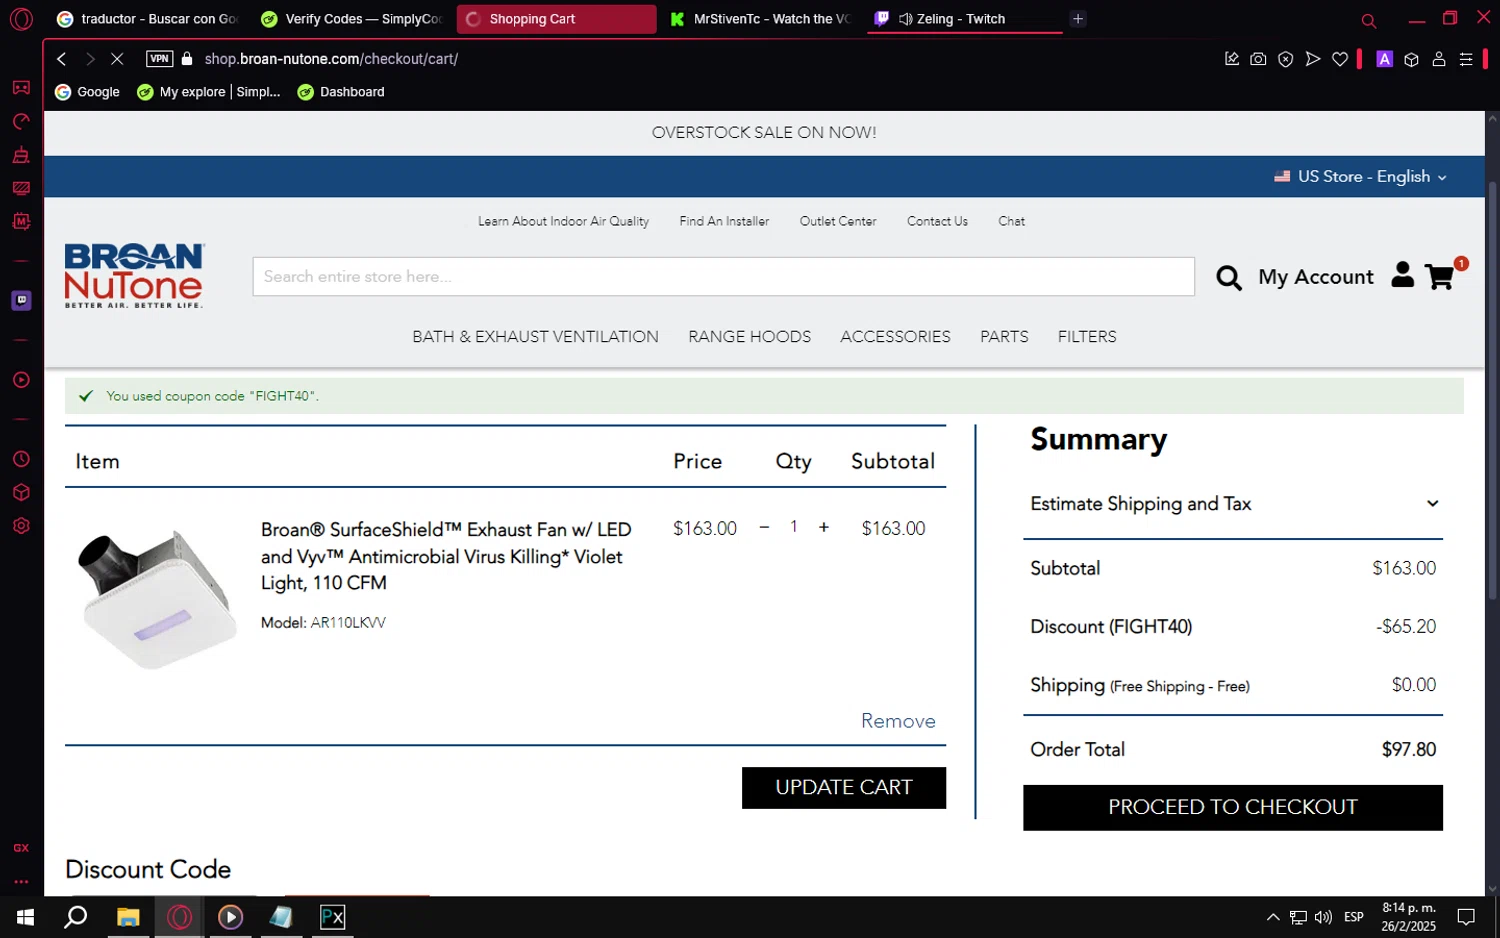Open the Easy Setup sliders icon

pos(1466,59)
